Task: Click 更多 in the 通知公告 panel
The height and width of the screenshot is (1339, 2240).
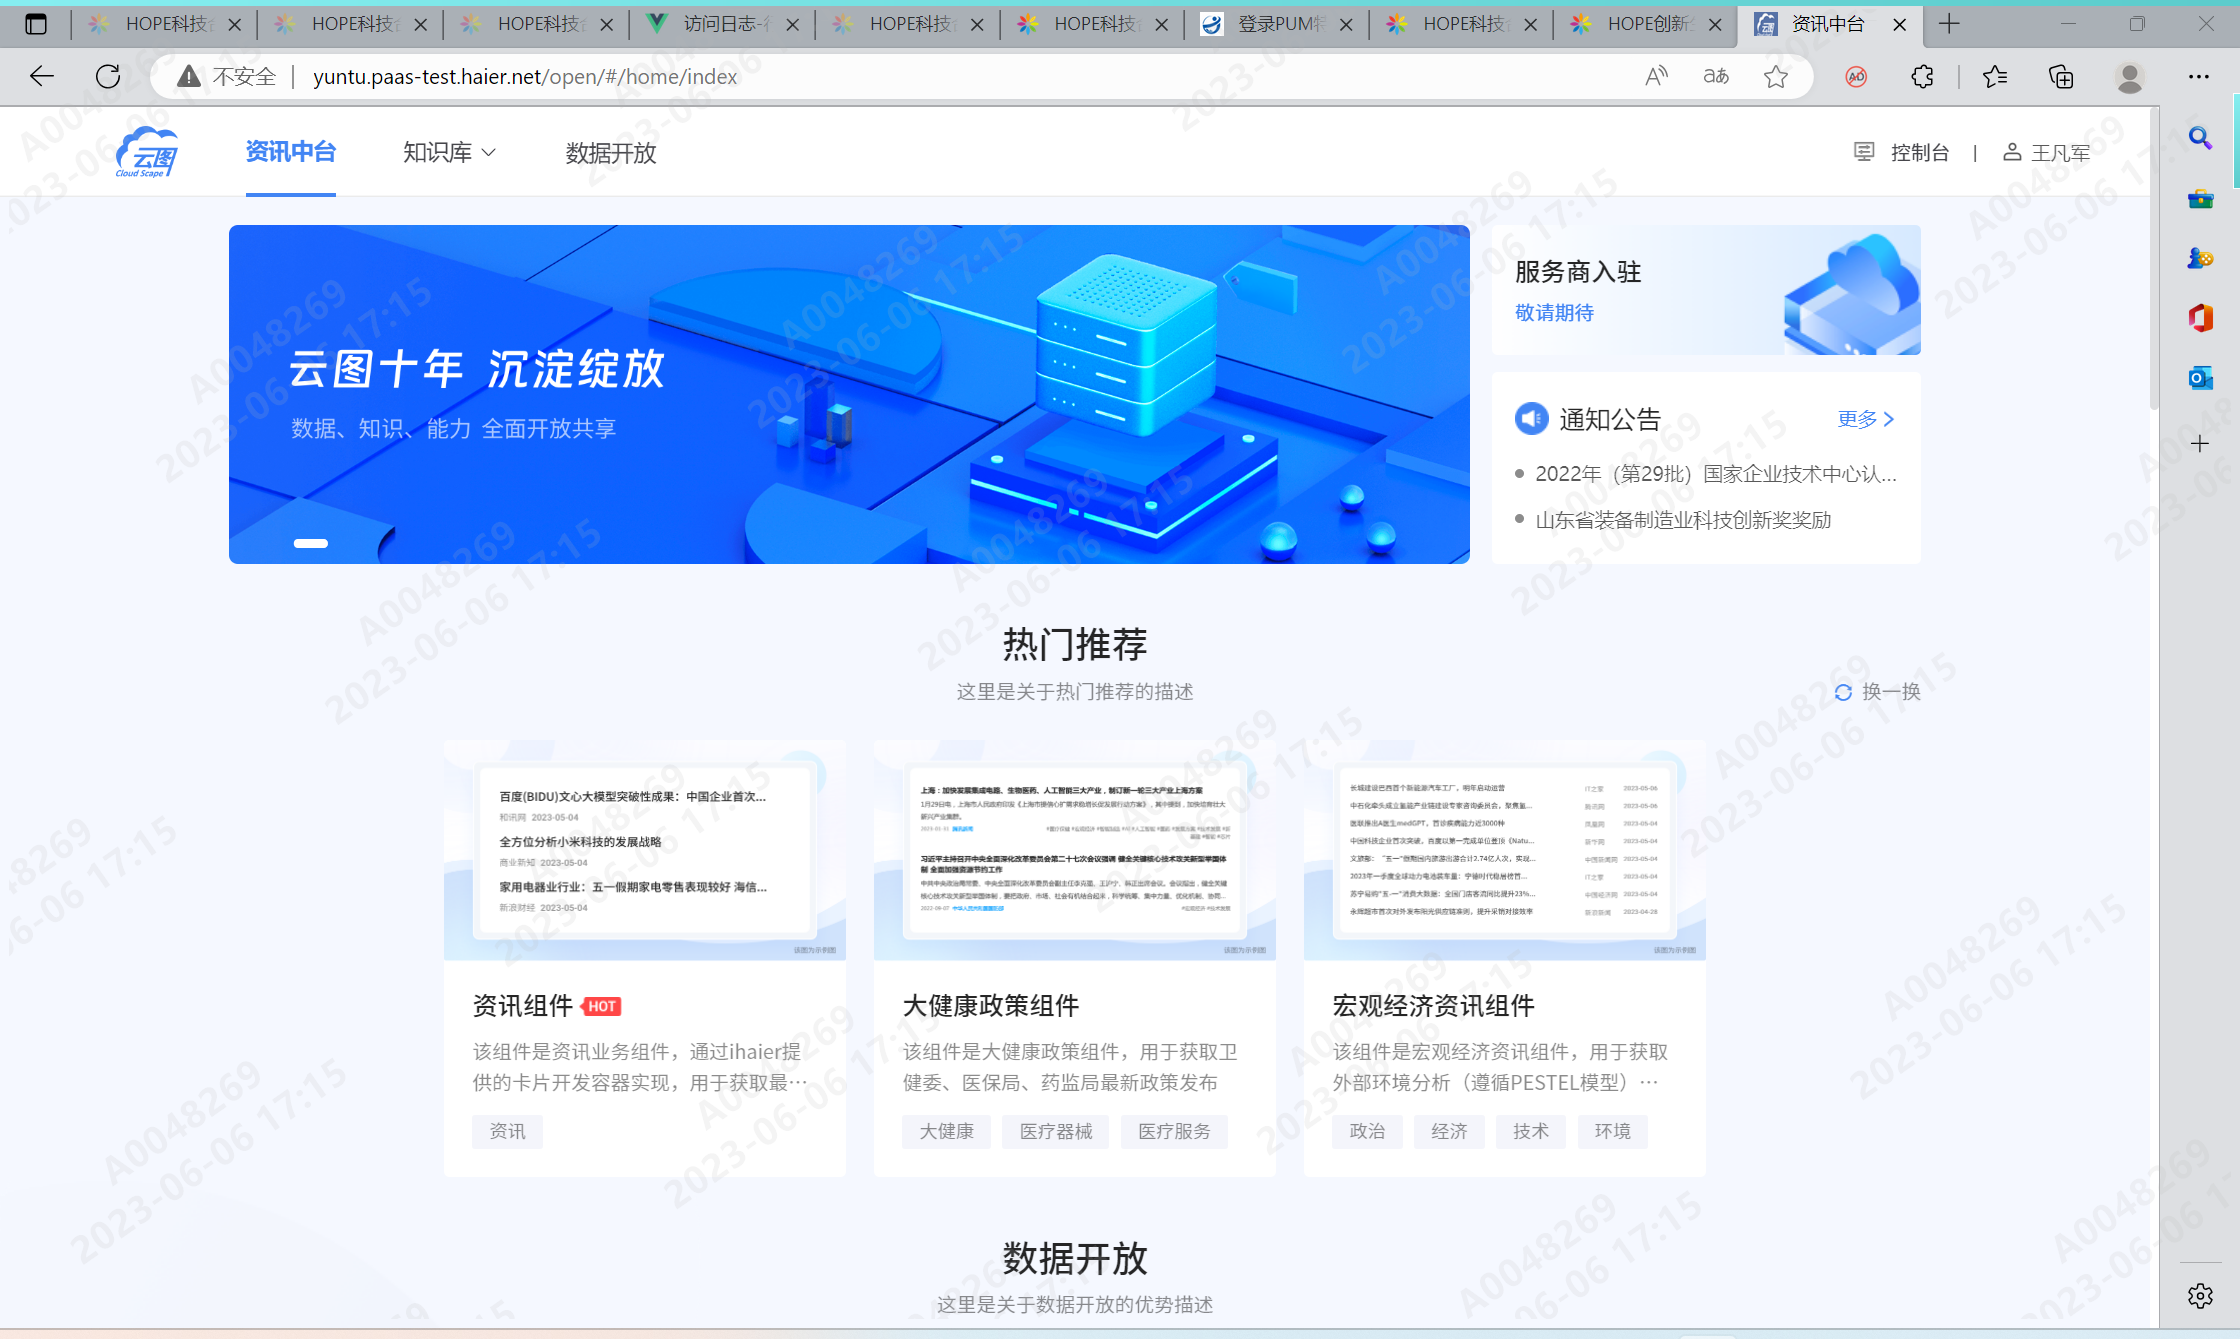Action: tap(1866, 419)
